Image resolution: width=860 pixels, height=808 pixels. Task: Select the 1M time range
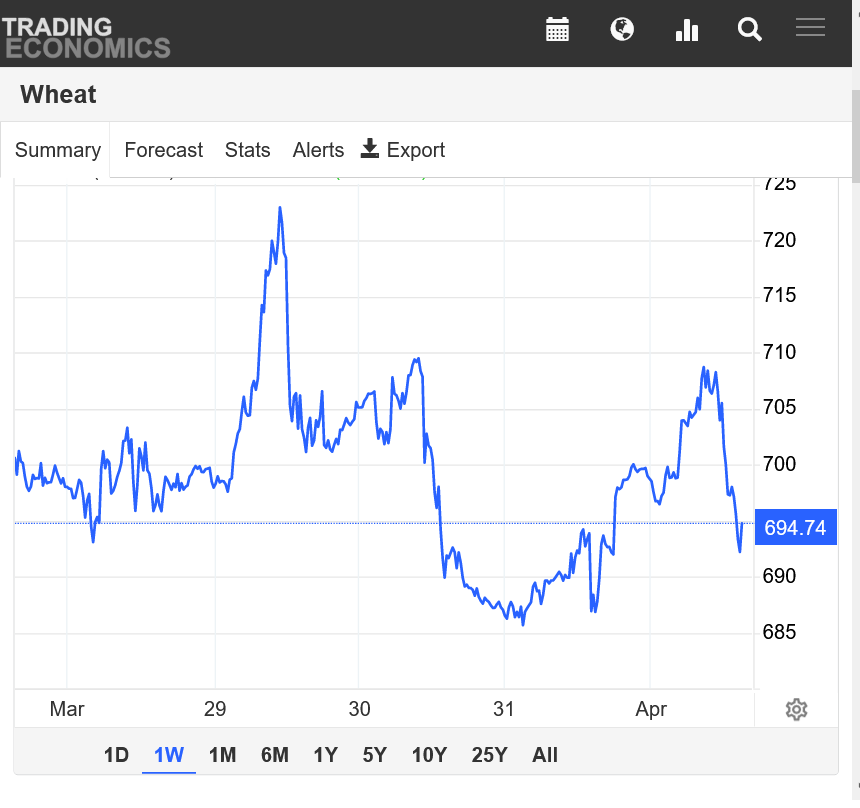click(x=222, y=755)
